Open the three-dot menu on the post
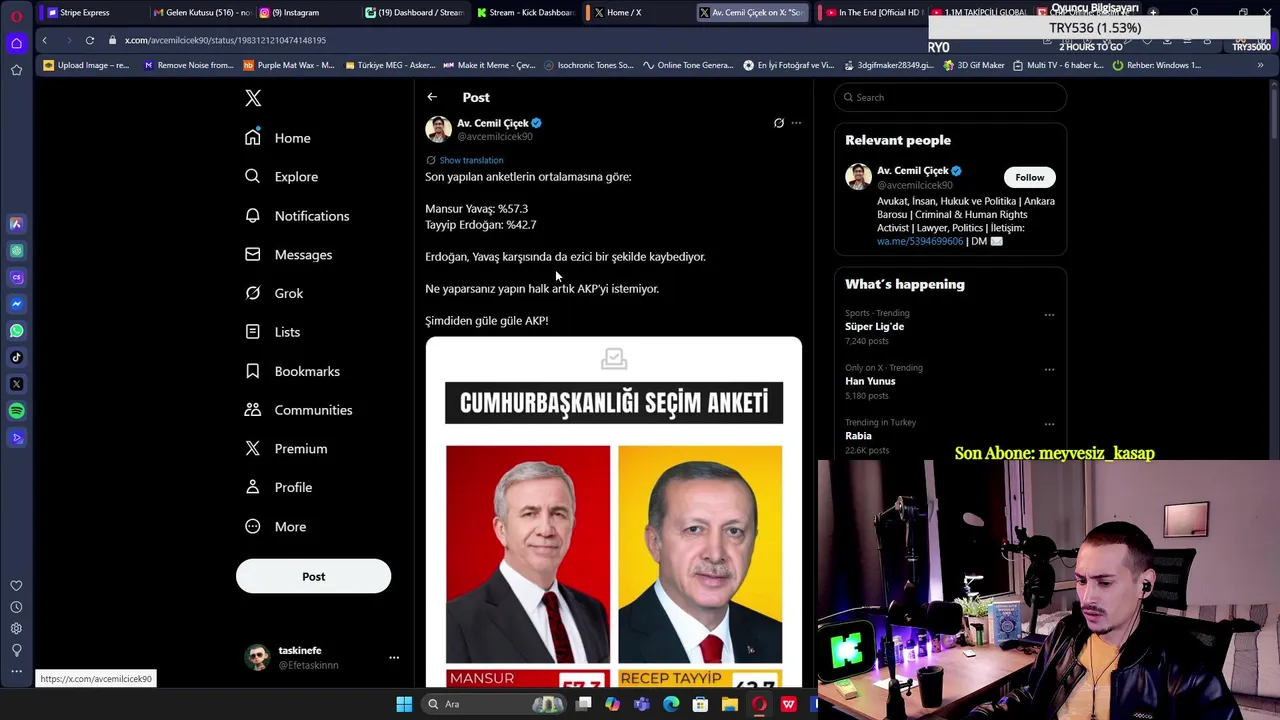1280x720 pixels. tap(796, 123)
